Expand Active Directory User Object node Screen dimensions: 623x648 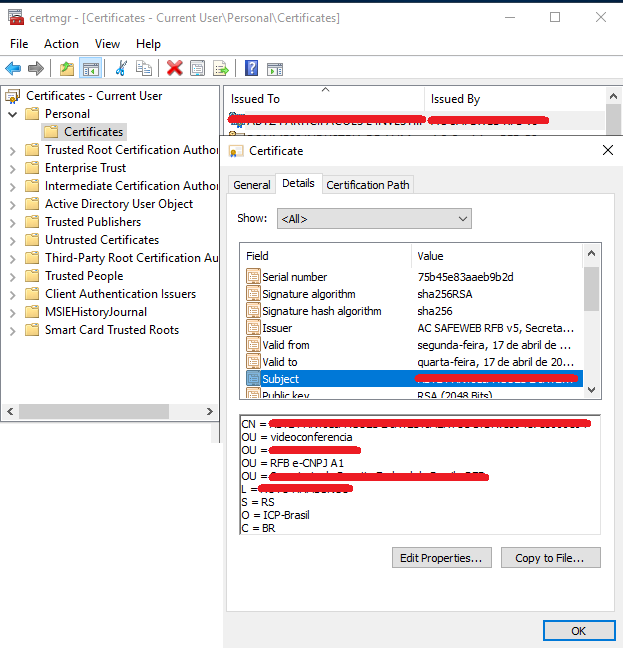point(13,205)
